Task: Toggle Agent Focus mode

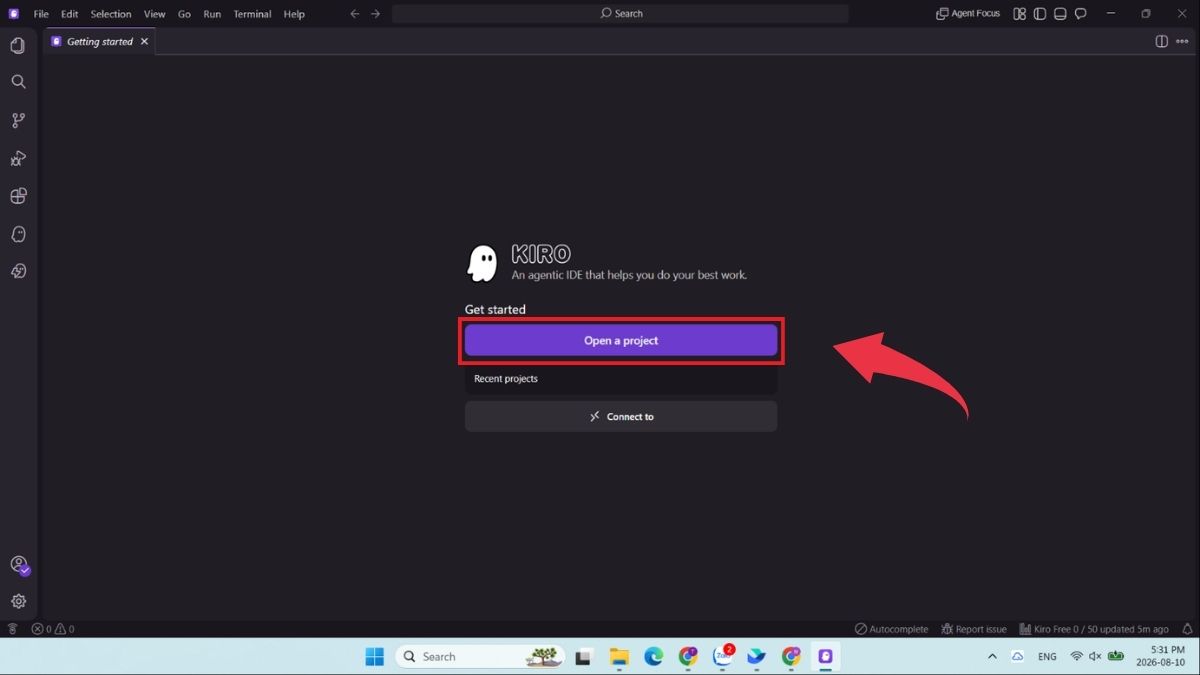Action: pos(968,14)
